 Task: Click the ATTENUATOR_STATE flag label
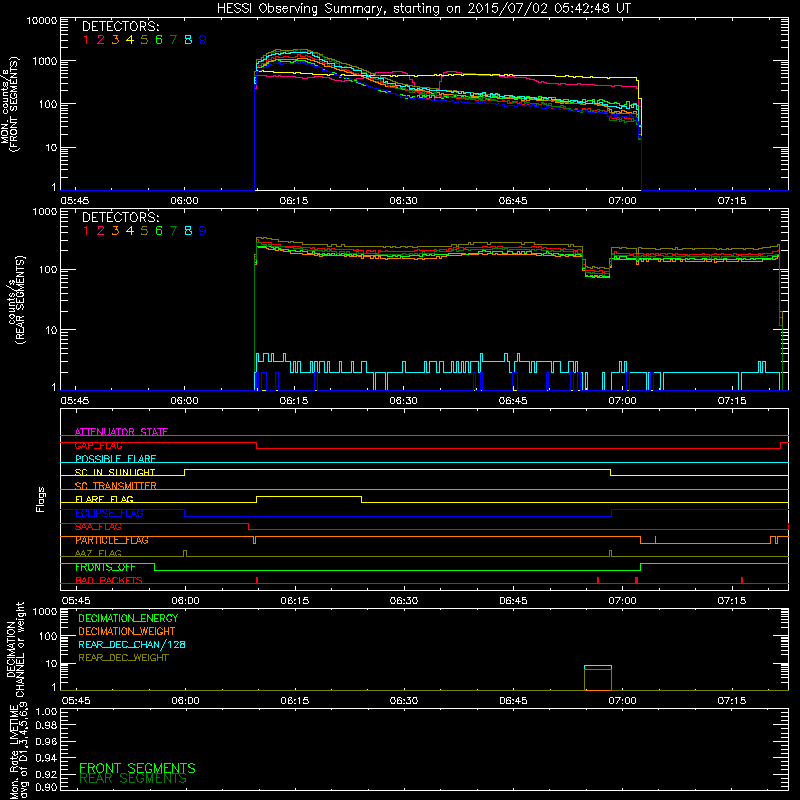click(x=121, y=432)
